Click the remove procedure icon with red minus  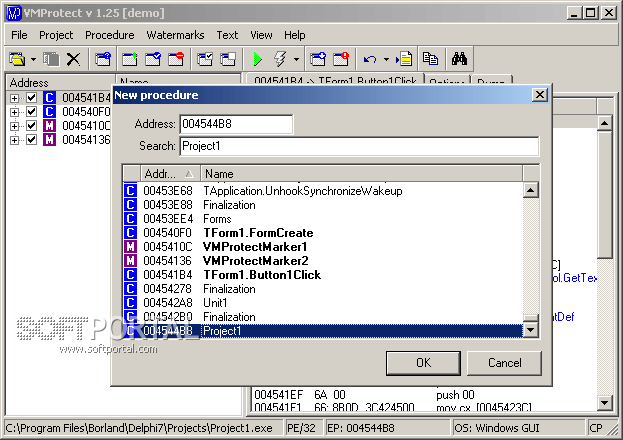[x=176, y=59]
